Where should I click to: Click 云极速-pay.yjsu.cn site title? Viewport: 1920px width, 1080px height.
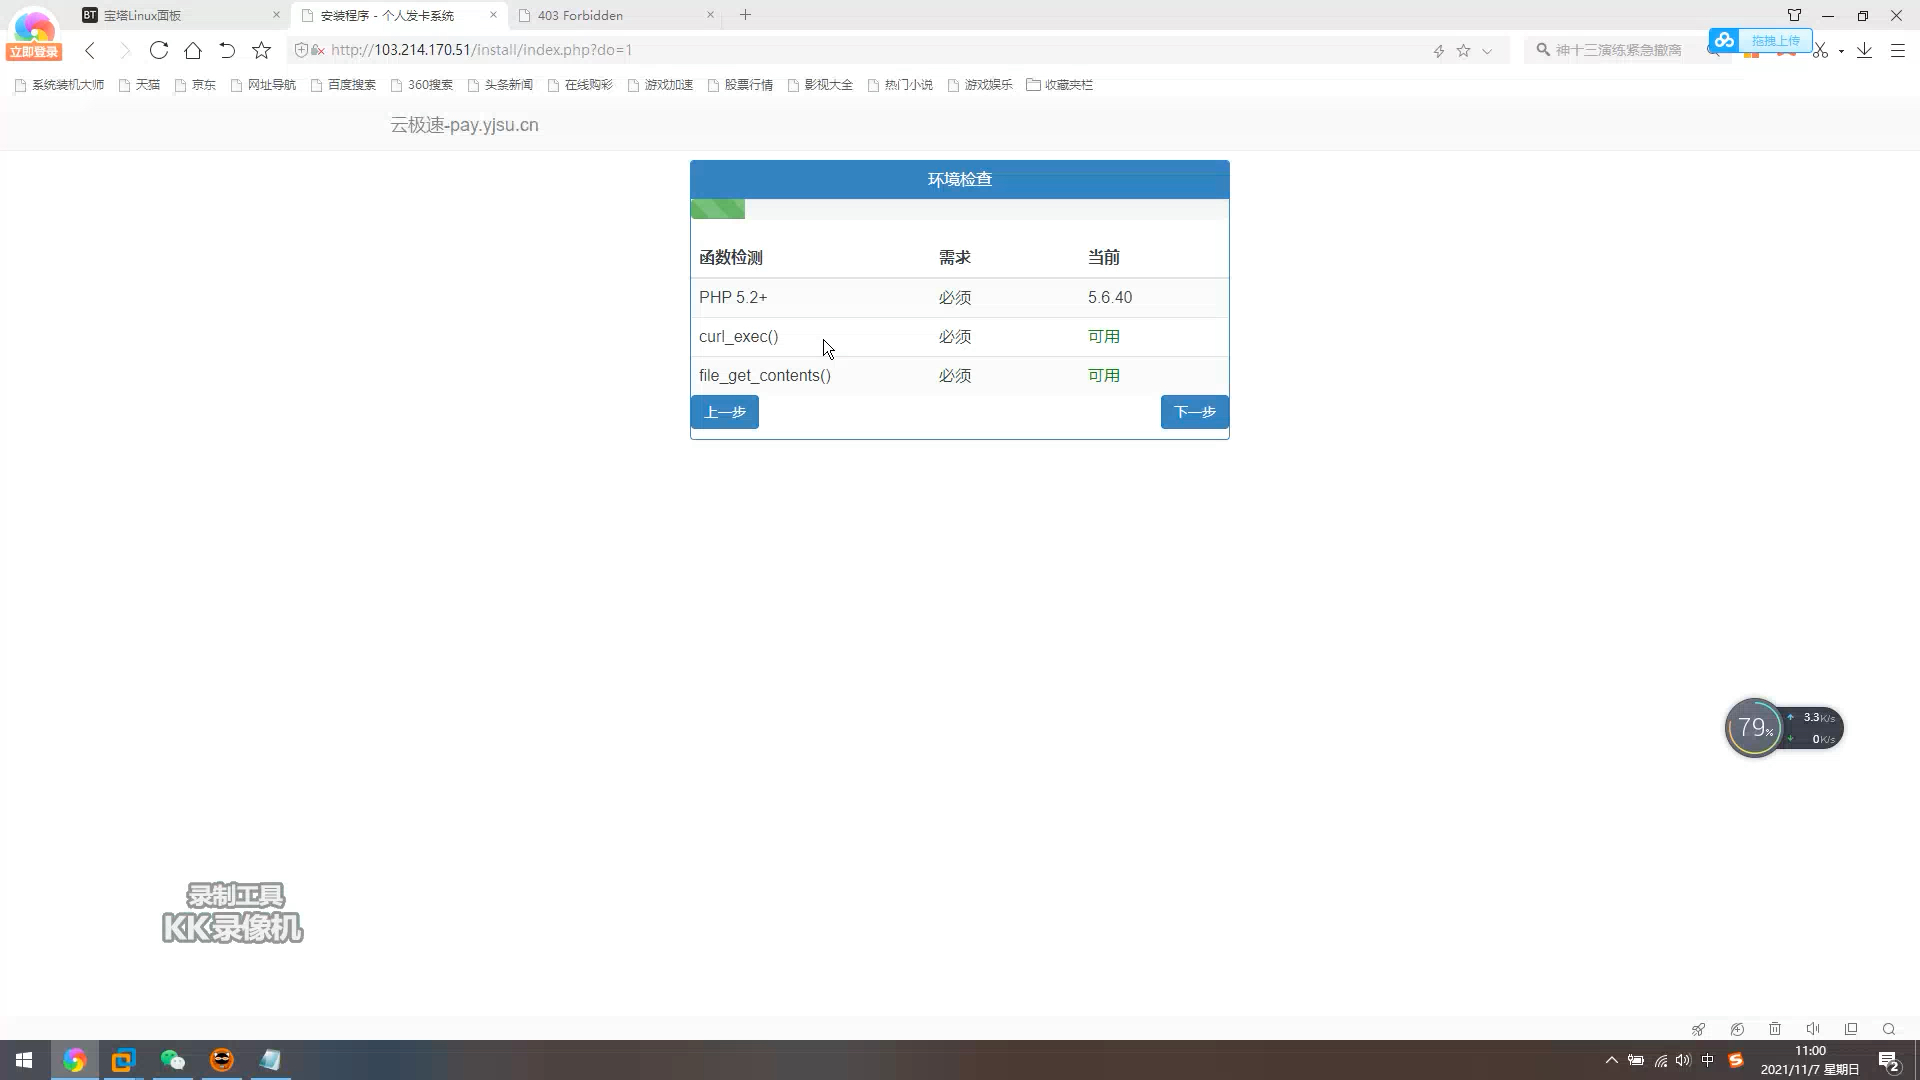[464, 125]
